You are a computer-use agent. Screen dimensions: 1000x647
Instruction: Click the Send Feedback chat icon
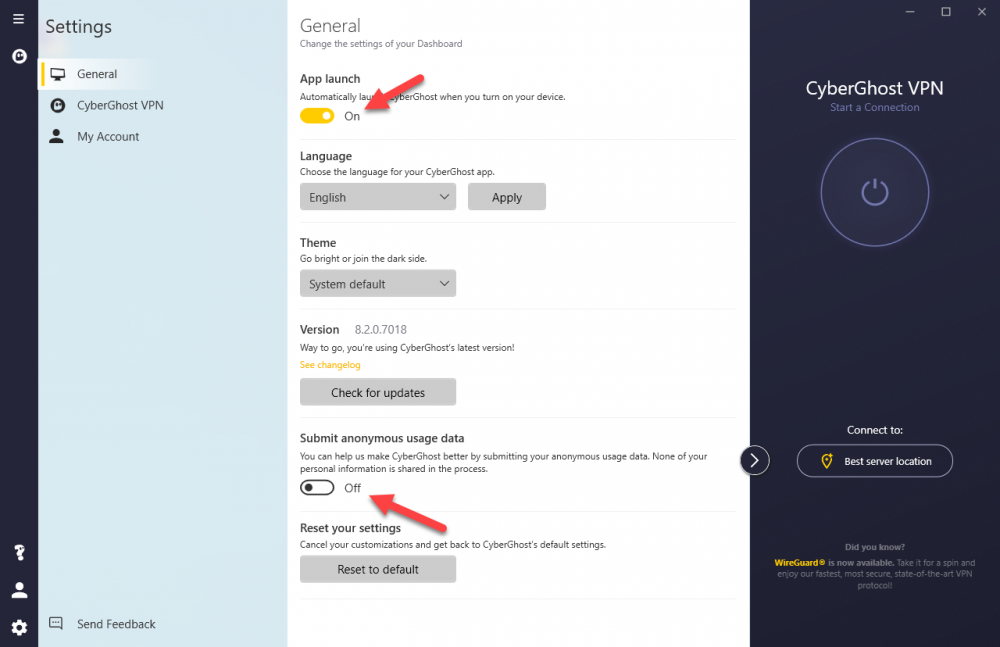point(57,623)
